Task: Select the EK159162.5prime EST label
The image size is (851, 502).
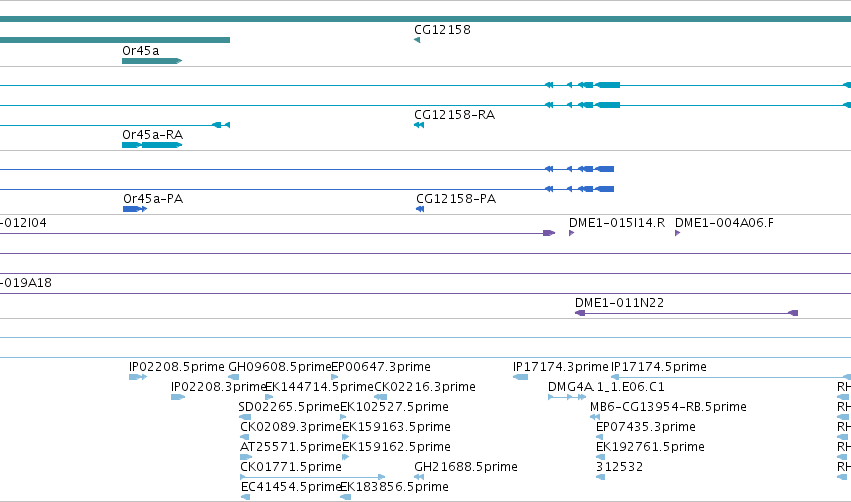Action: pyautogui.click(x=396, y=447)
